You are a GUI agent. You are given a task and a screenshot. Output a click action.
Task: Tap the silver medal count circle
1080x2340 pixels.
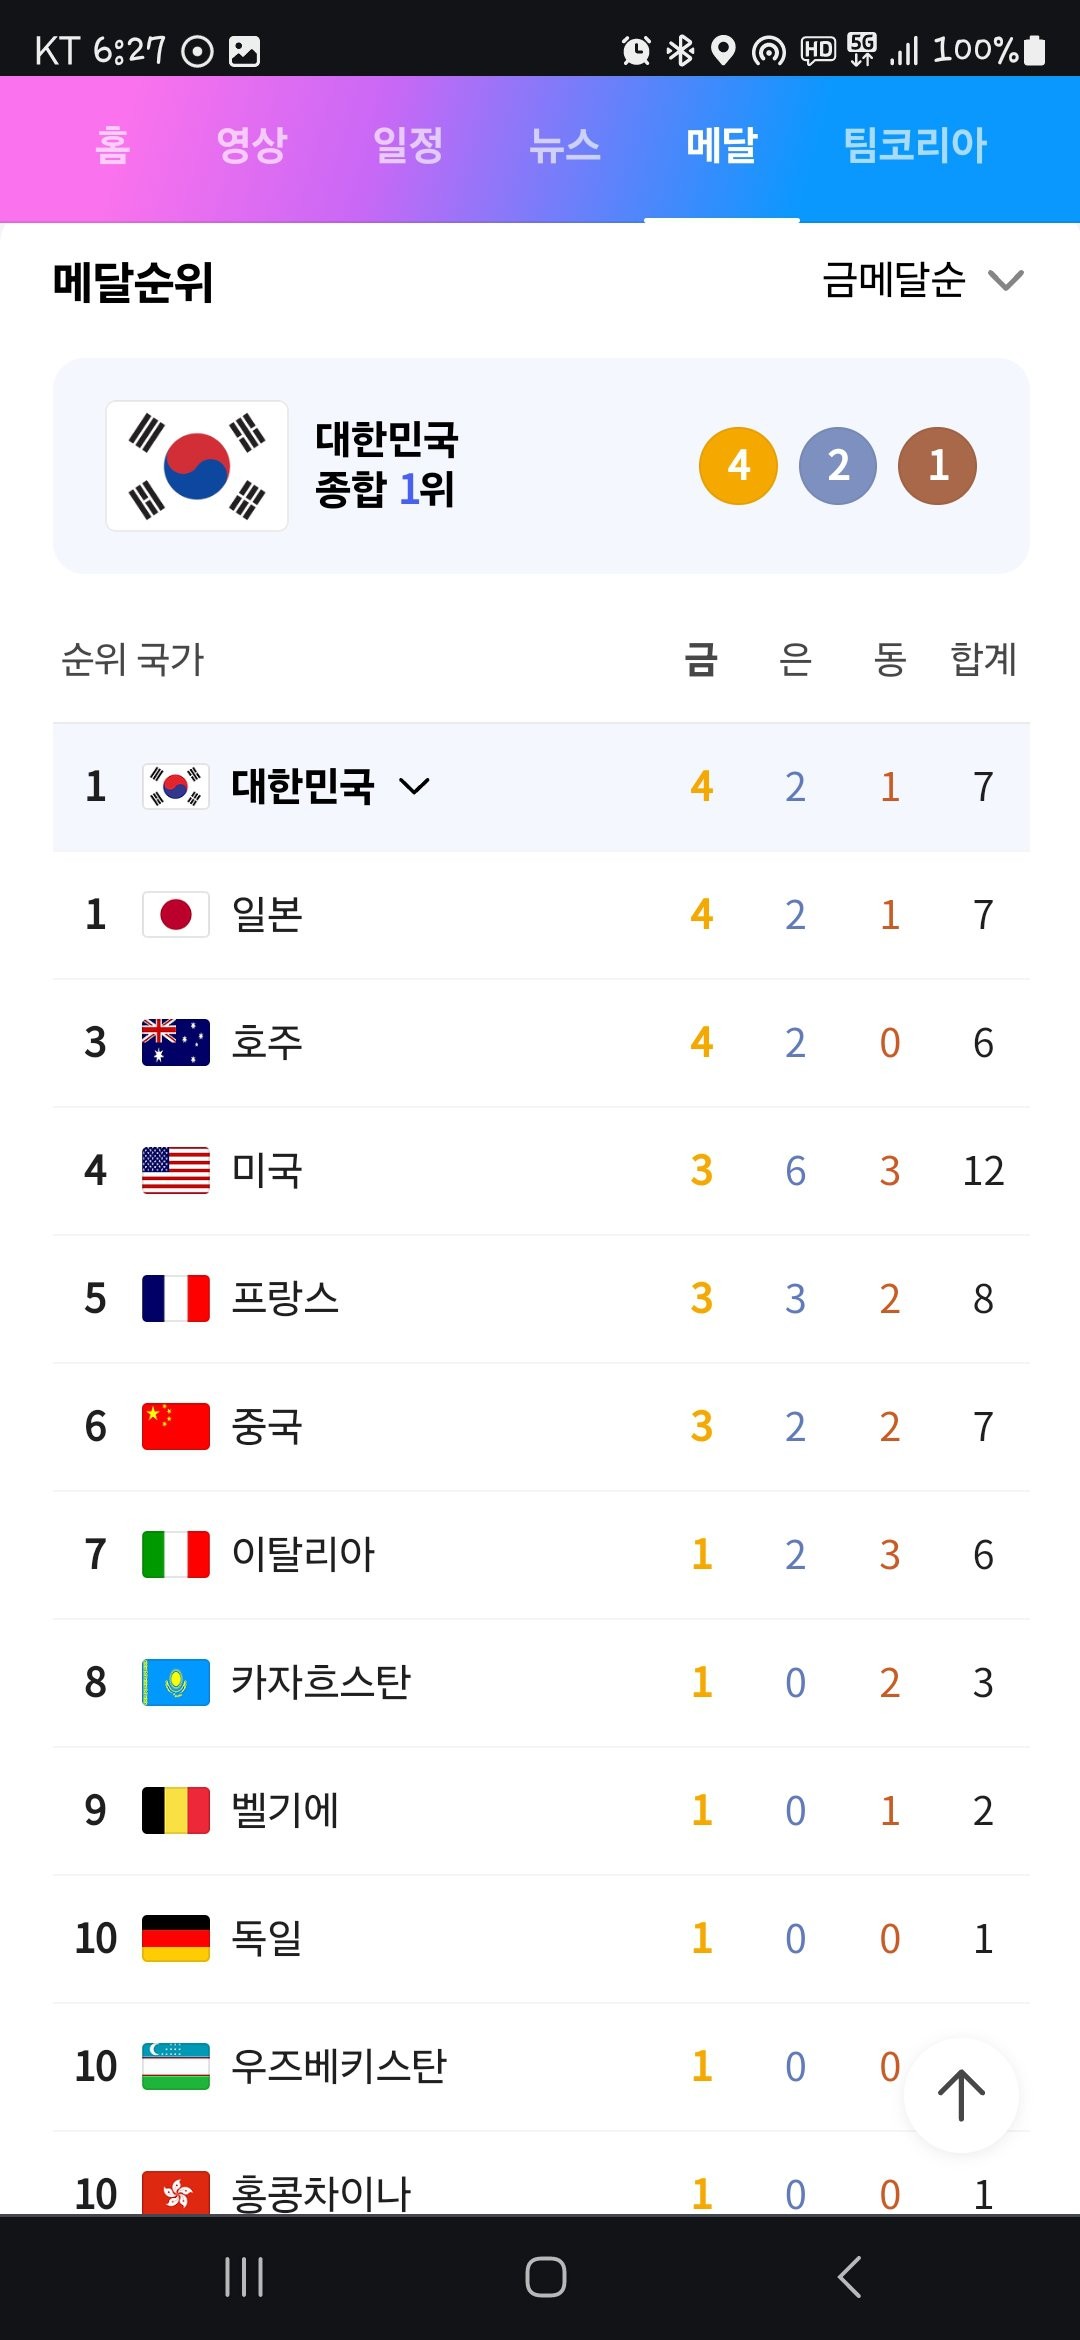838,466
